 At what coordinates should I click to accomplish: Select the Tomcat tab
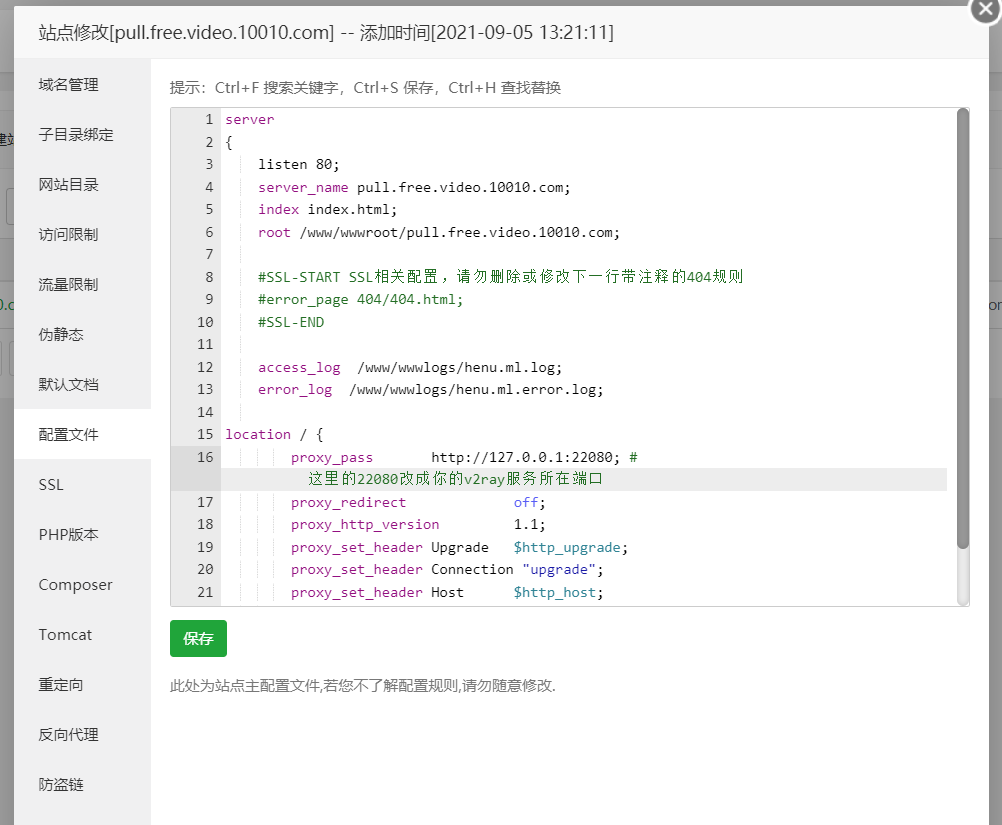click(66, 635)
